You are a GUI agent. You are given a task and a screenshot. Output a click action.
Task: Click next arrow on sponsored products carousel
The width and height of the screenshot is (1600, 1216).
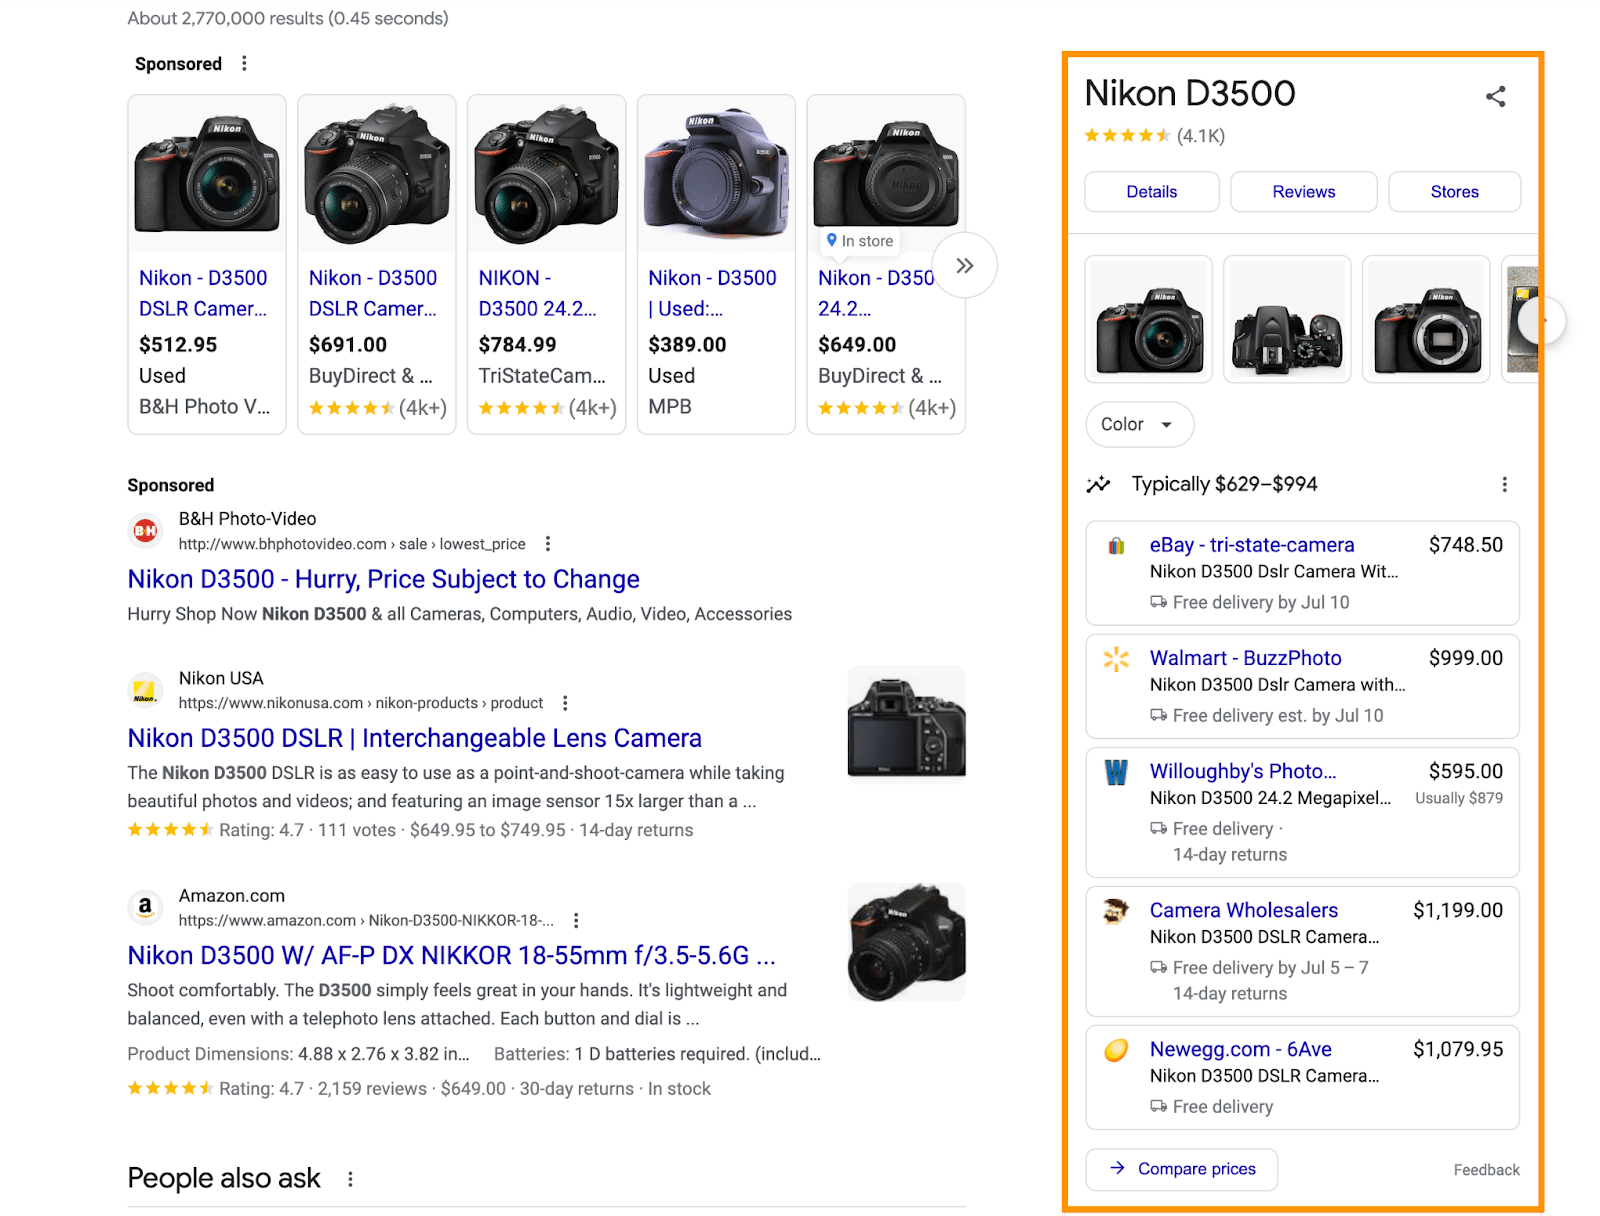(964, 266)
